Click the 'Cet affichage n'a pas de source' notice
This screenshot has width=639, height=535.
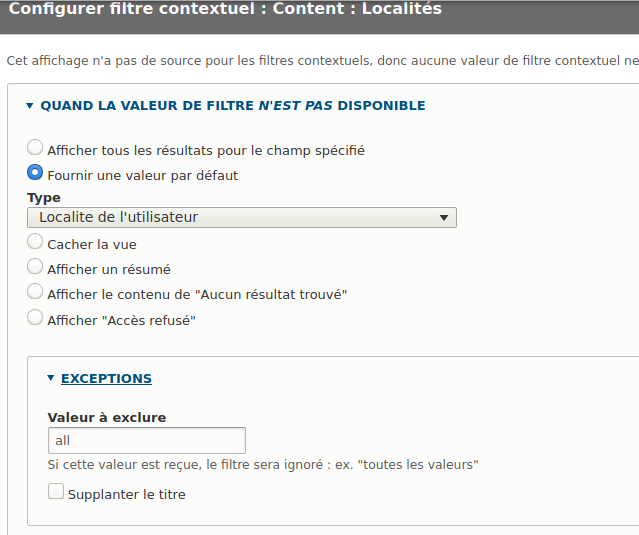(320, 61)
